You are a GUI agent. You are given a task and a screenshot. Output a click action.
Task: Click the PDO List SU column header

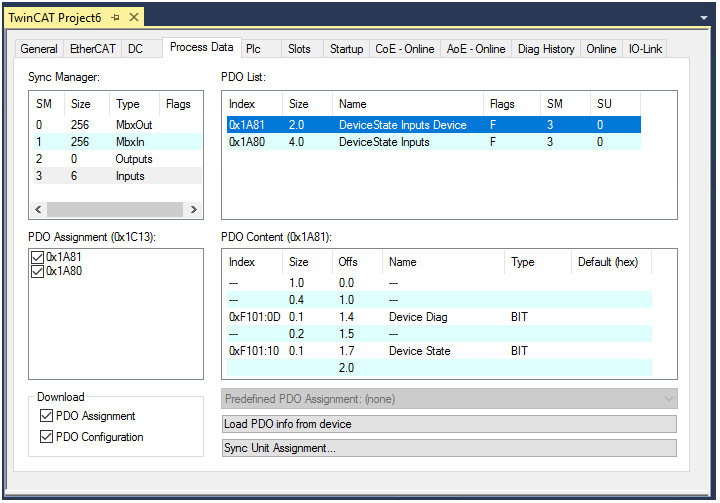click(x=616, y=104)
